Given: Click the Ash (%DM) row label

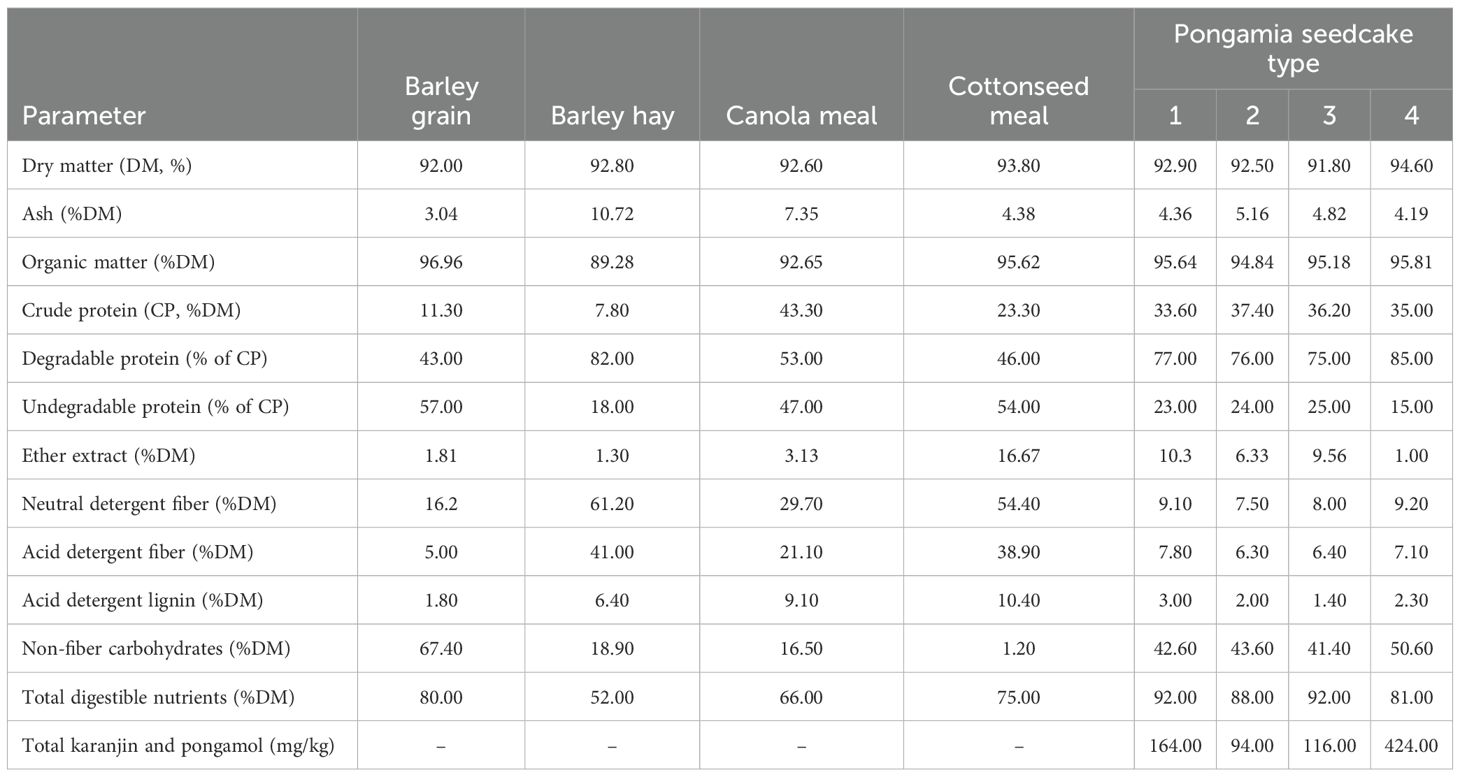Looking at the screenshot, I should [69, 214].
